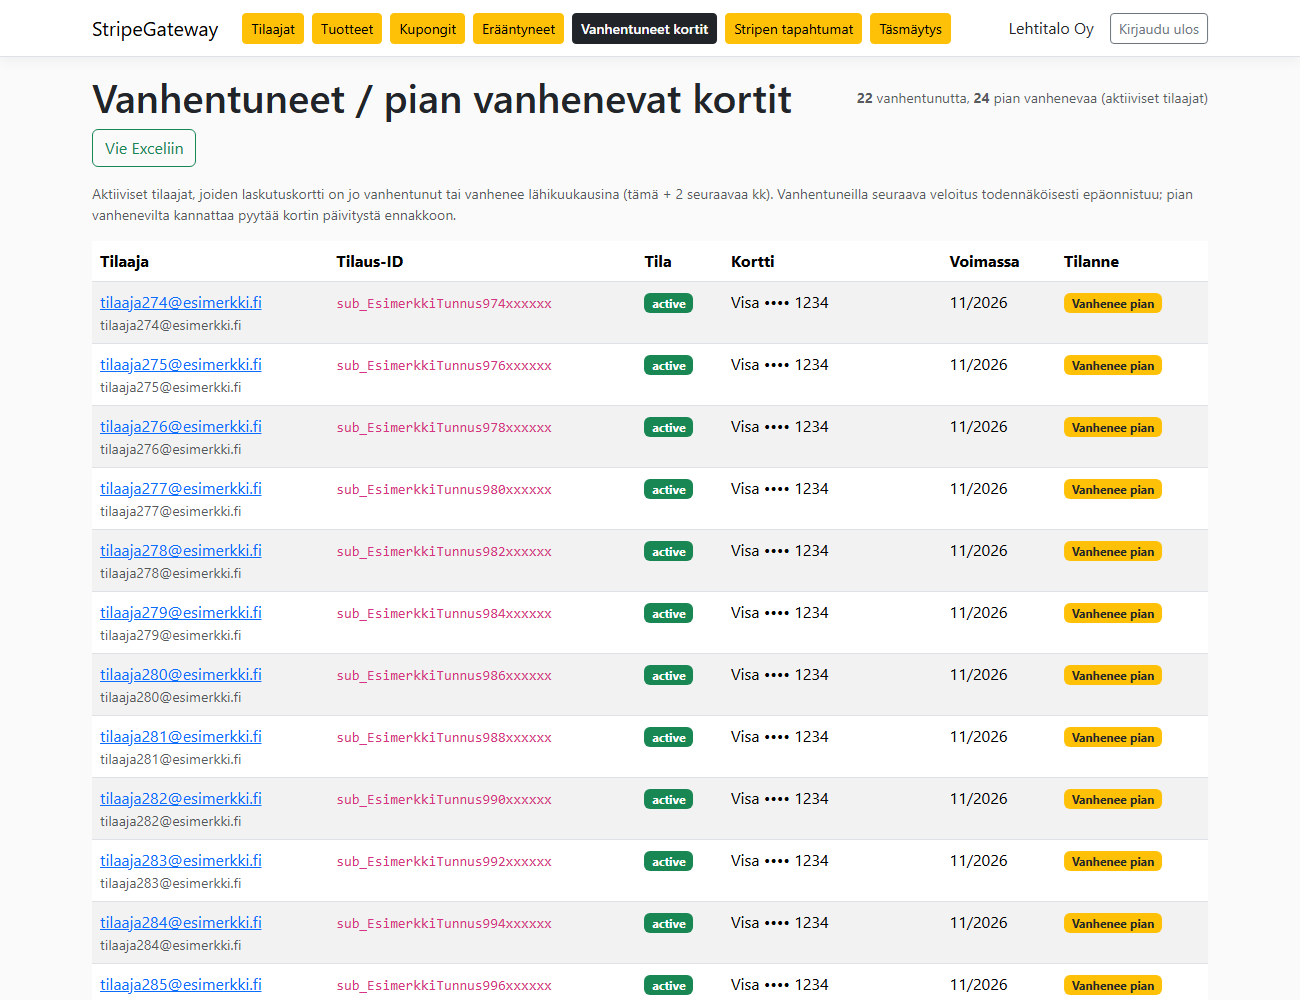Export the list with Vie Exceliin
This screenshot has height=1000, width=1300.
pos(144,148)
